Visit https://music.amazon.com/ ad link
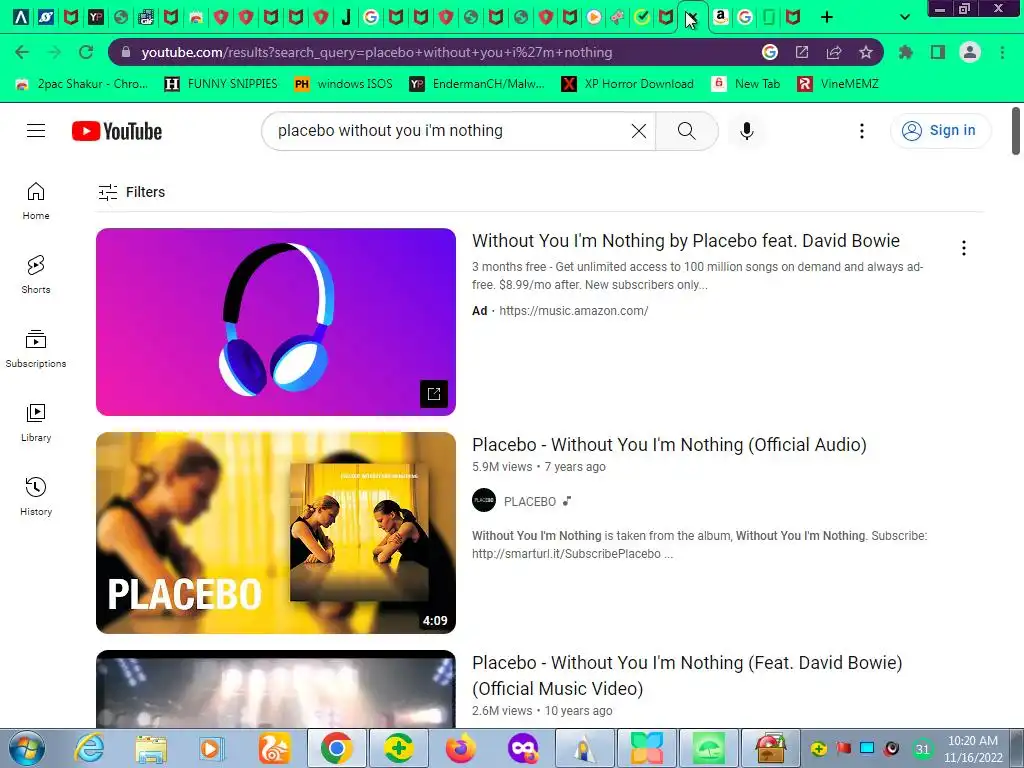The height and width of the screenshot is (768, 1024). point(573,311)
